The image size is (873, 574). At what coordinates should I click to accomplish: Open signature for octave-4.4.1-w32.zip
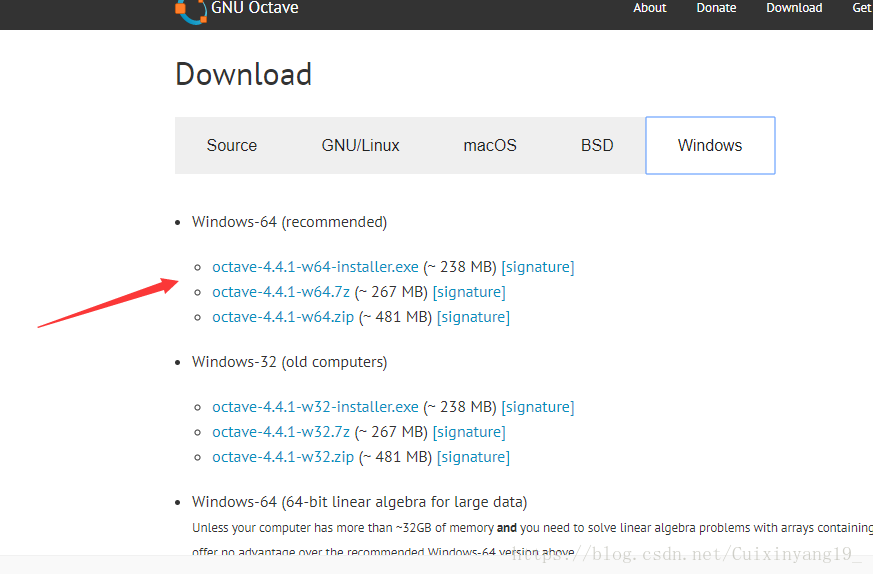click(473, 457)
